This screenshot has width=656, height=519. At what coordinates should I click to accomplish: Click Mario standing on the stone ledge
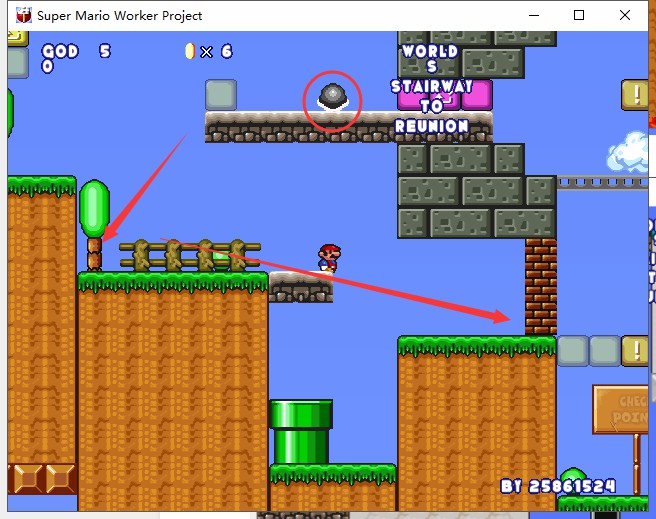(x=330, y=258)
